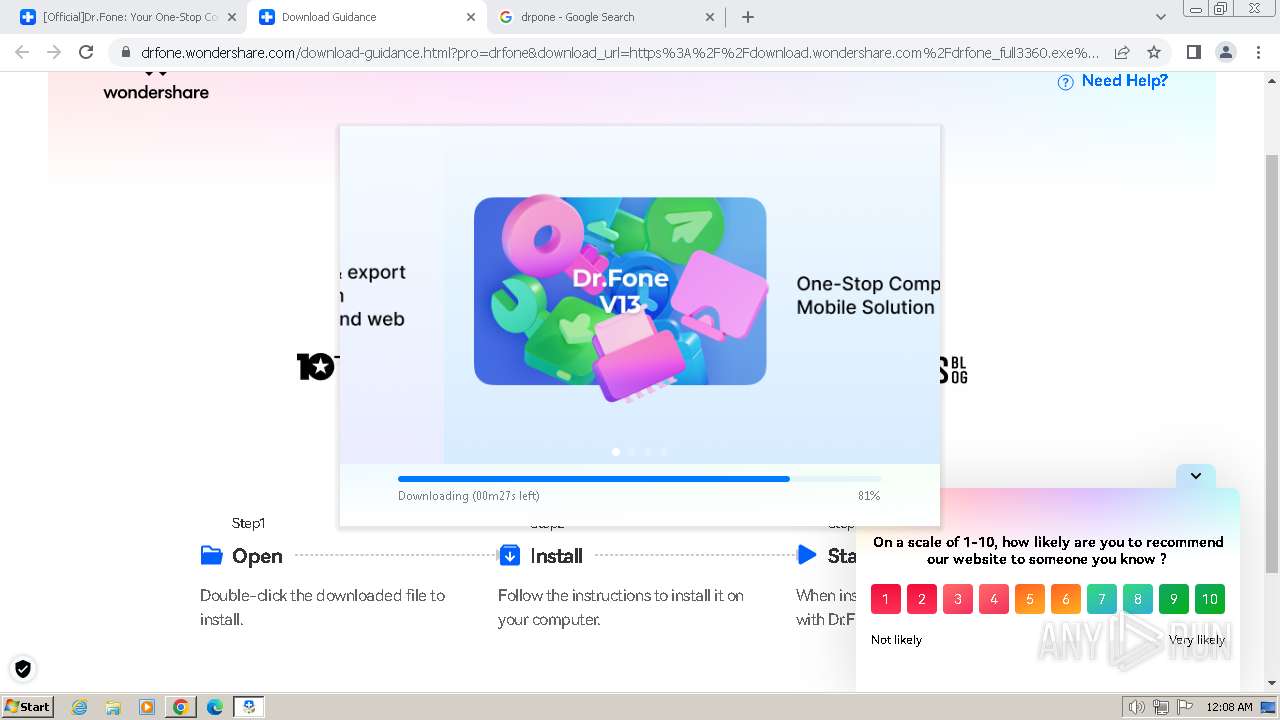
Task: Click the Start step play icon
Action: 807,555
